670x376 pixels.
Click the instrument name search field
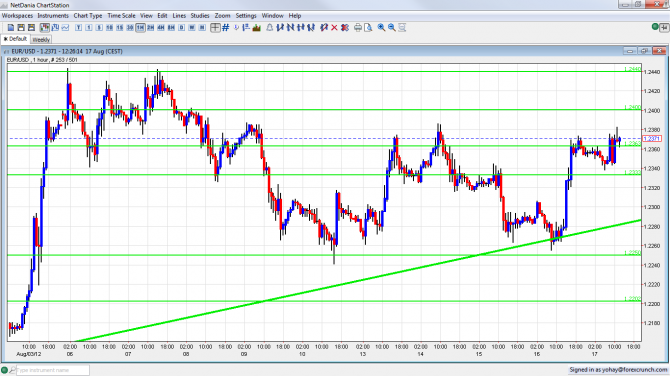(53, 370)
